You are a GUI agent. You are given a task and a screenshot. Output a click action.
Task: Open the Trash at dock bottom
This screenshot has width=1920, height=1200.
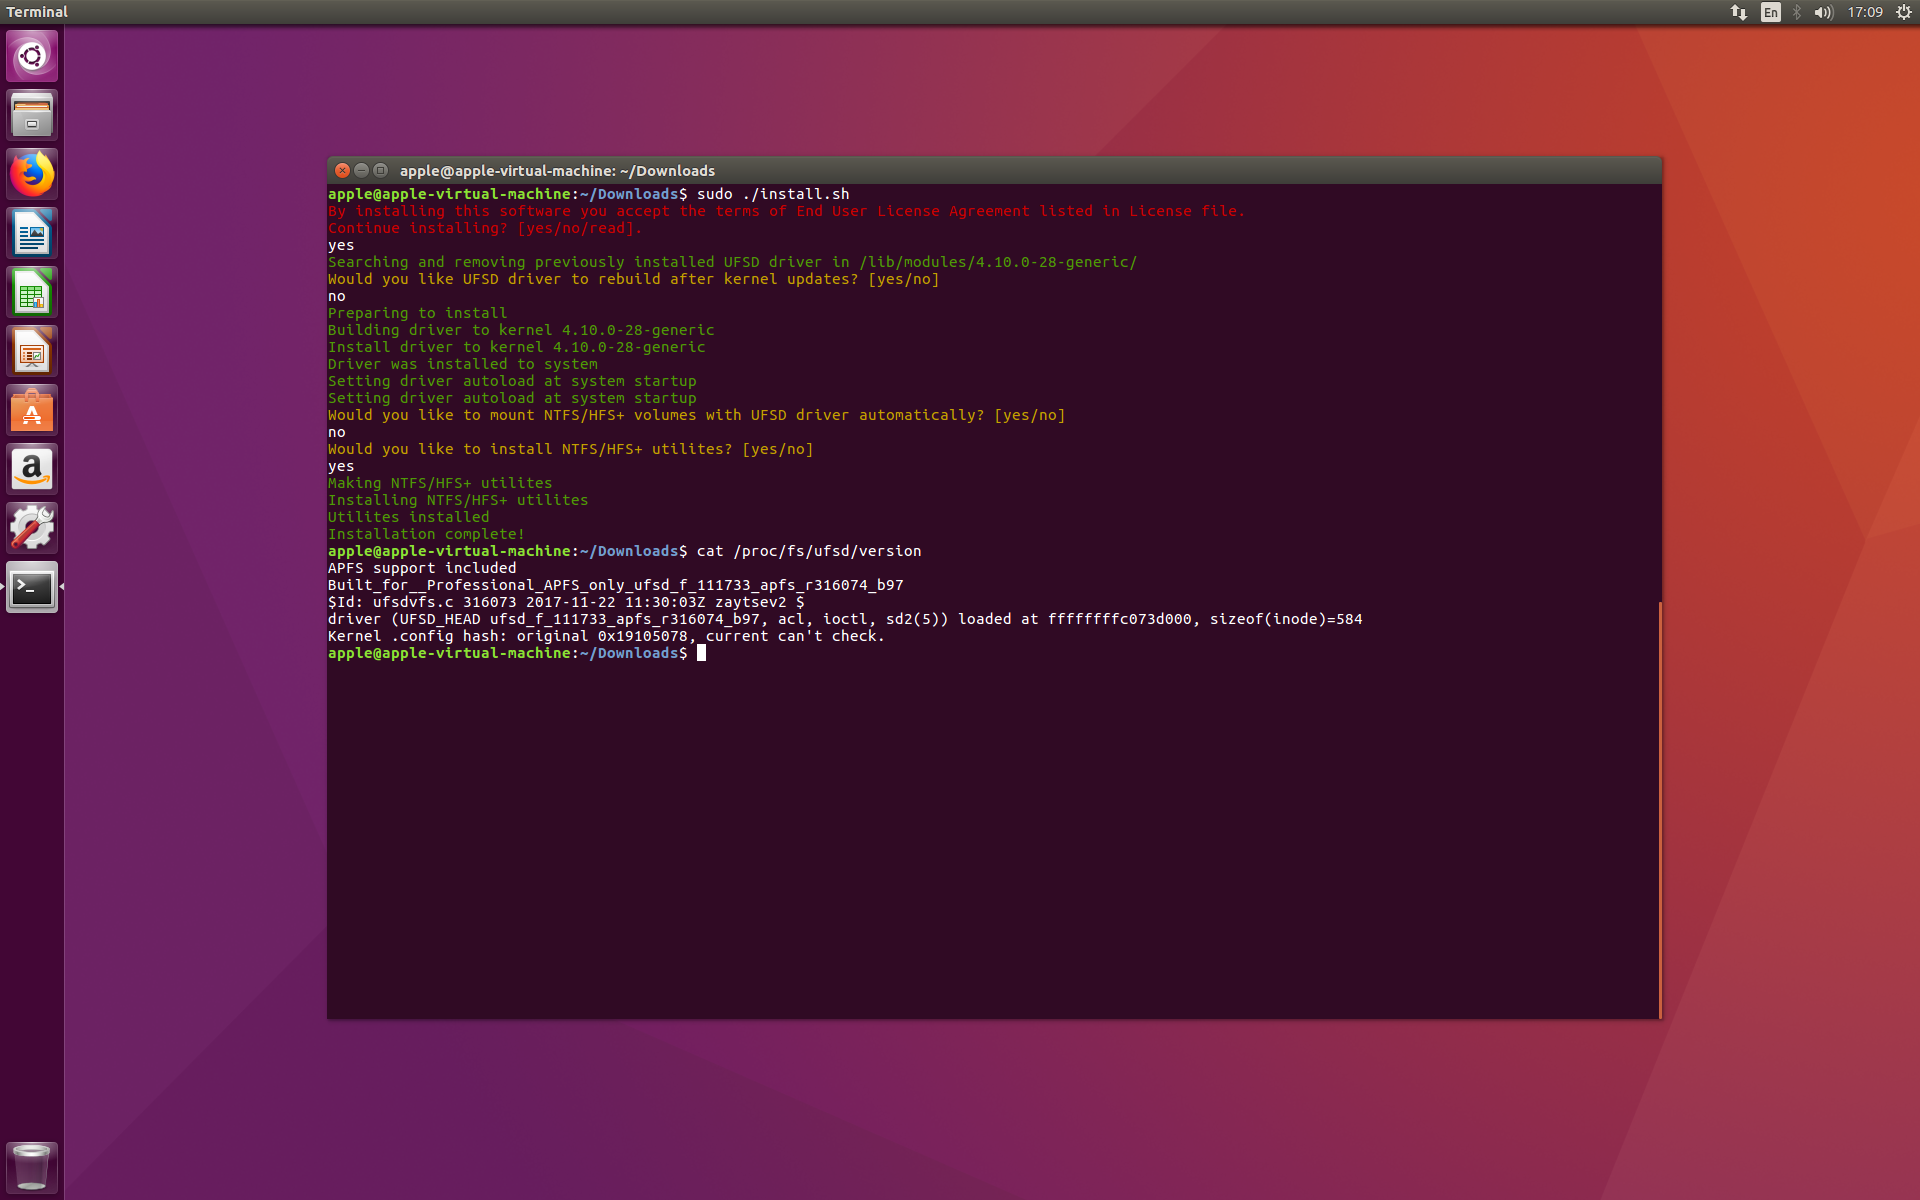click(x=32, y=1166)
